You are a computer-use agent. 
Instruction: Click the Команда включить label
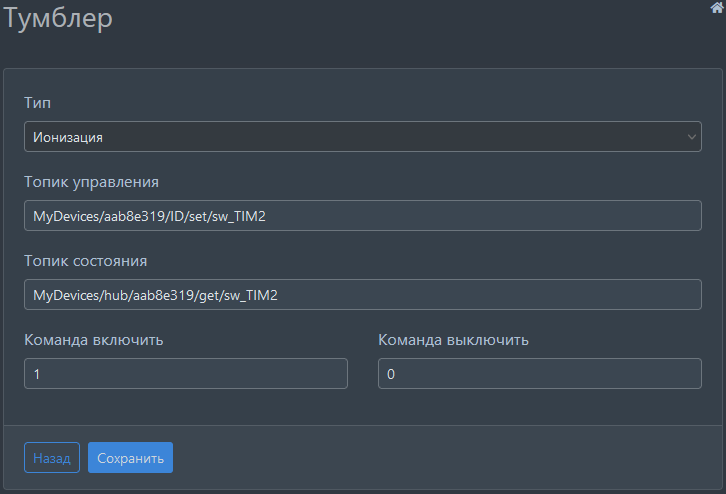click(x=94, y=340)
